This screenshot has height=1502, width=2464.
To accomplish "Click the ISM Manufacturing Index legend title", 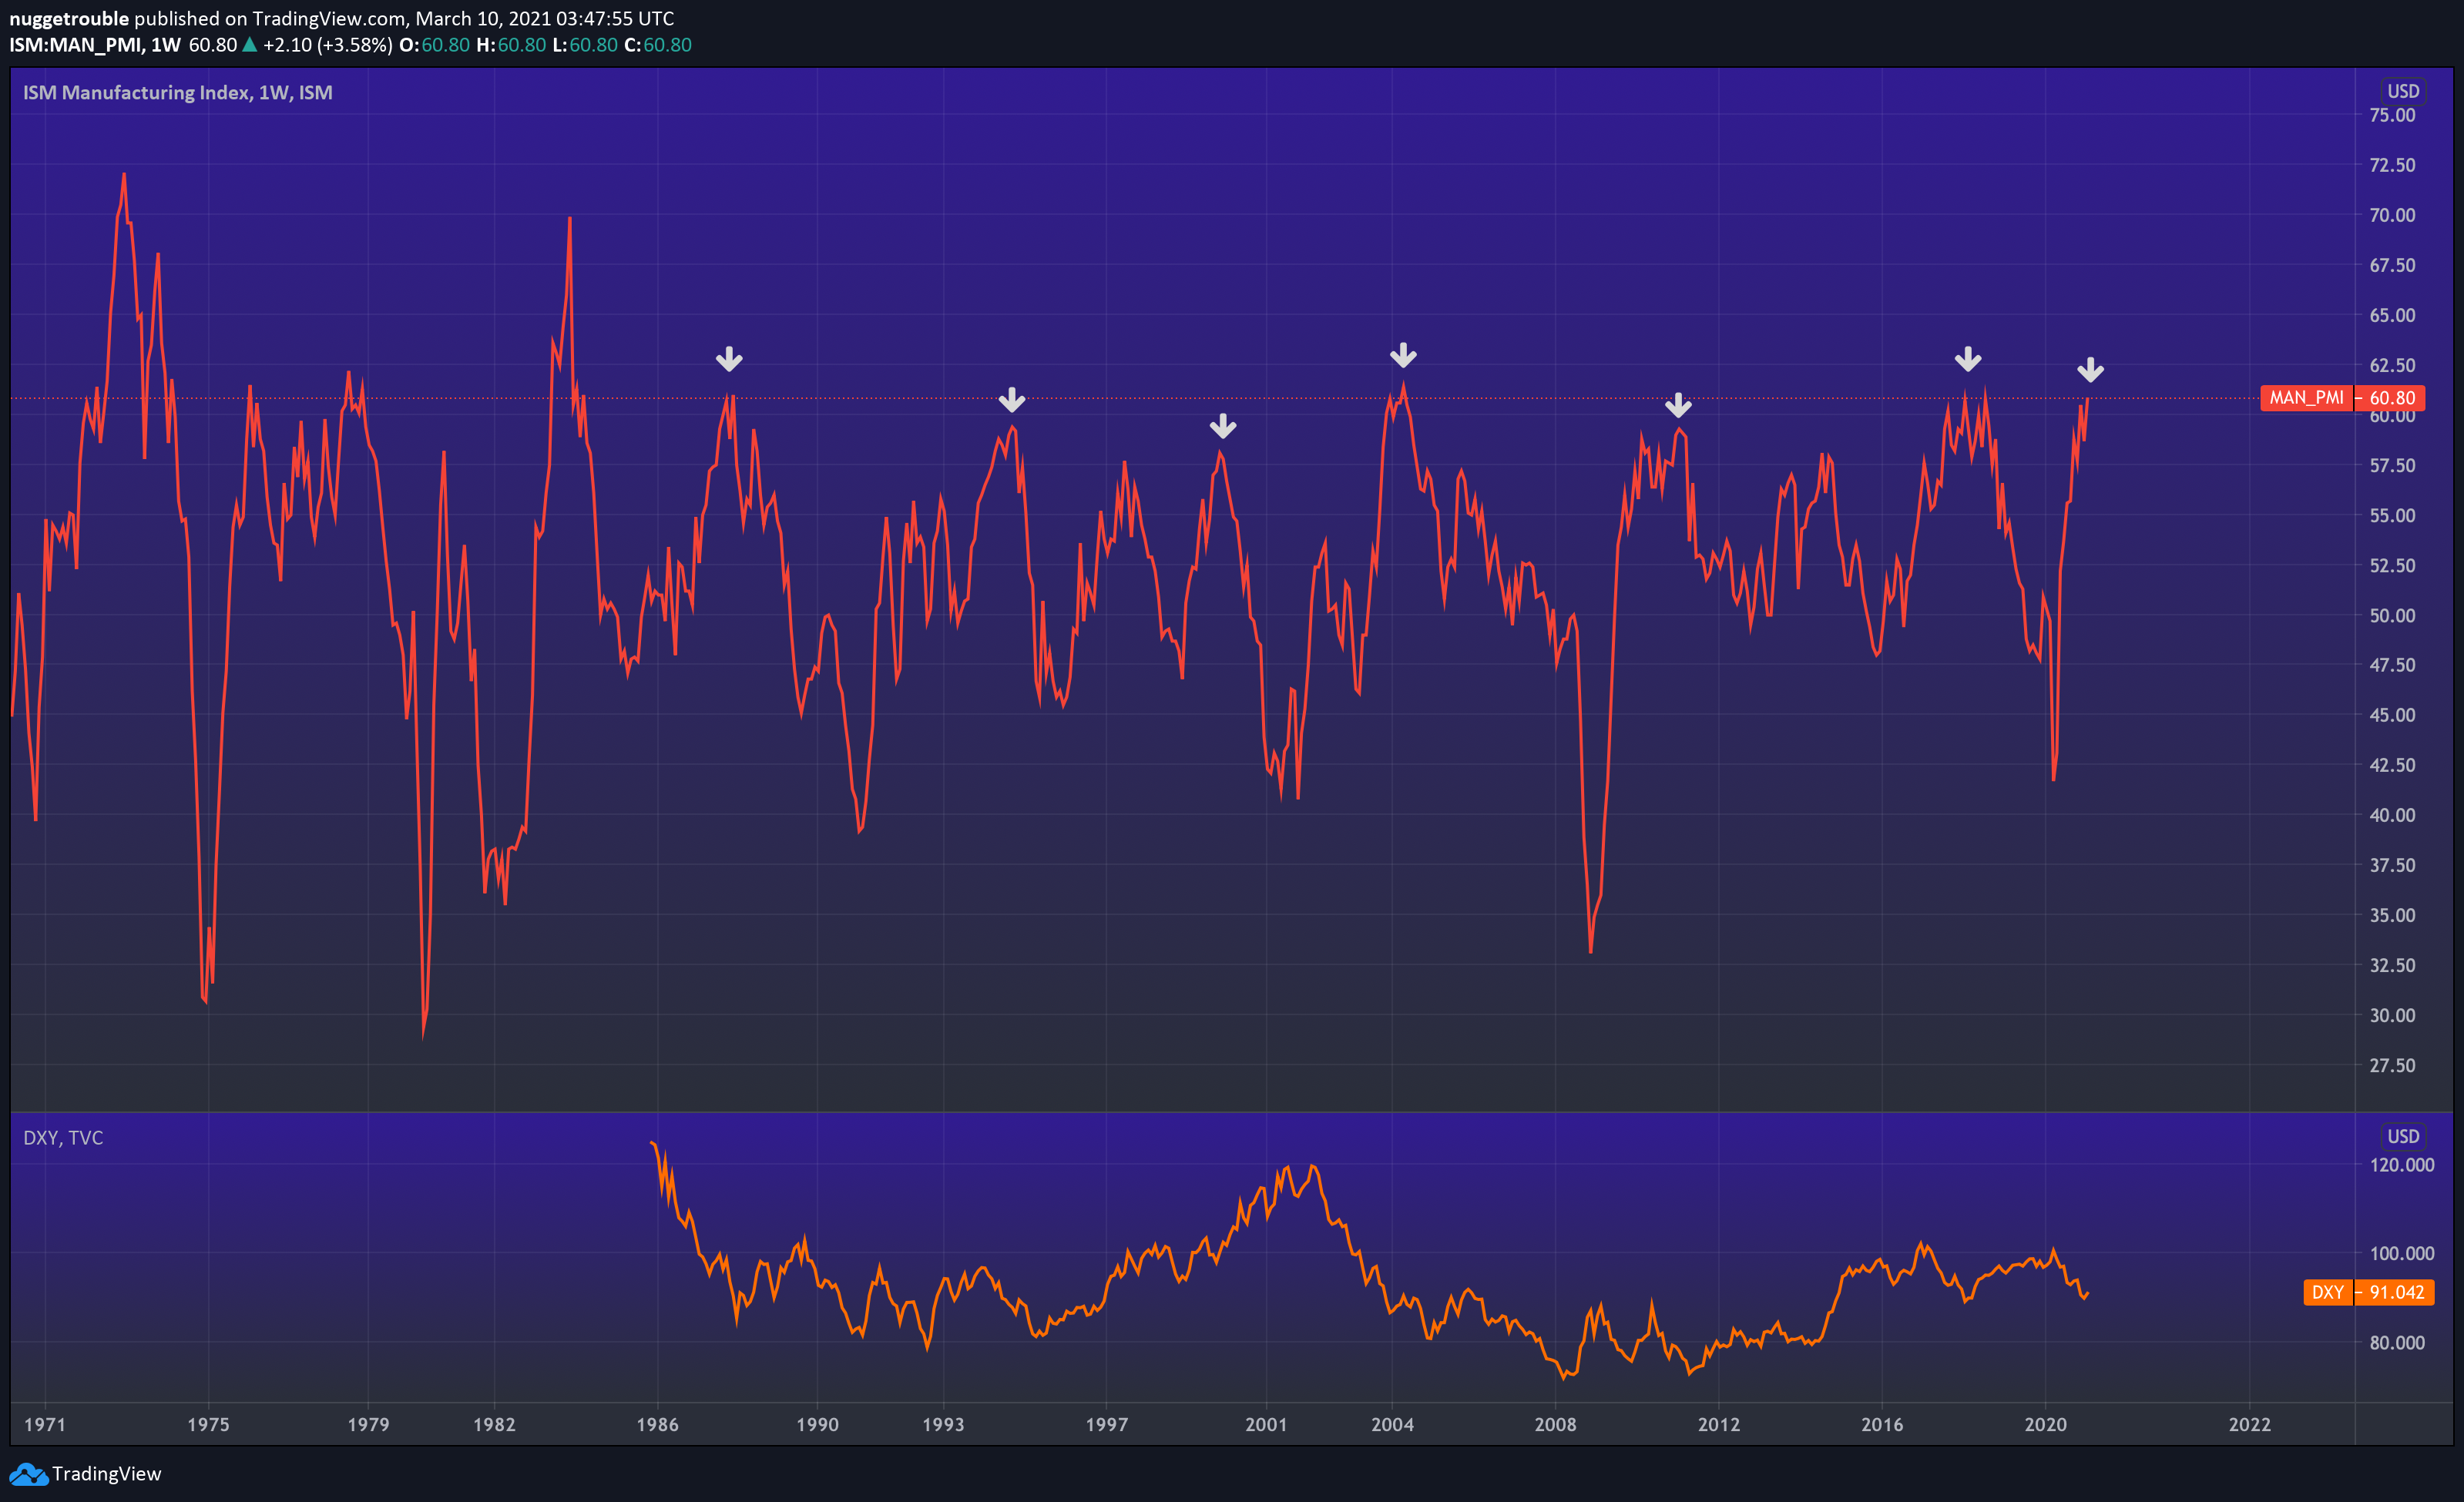I will 177,93.
